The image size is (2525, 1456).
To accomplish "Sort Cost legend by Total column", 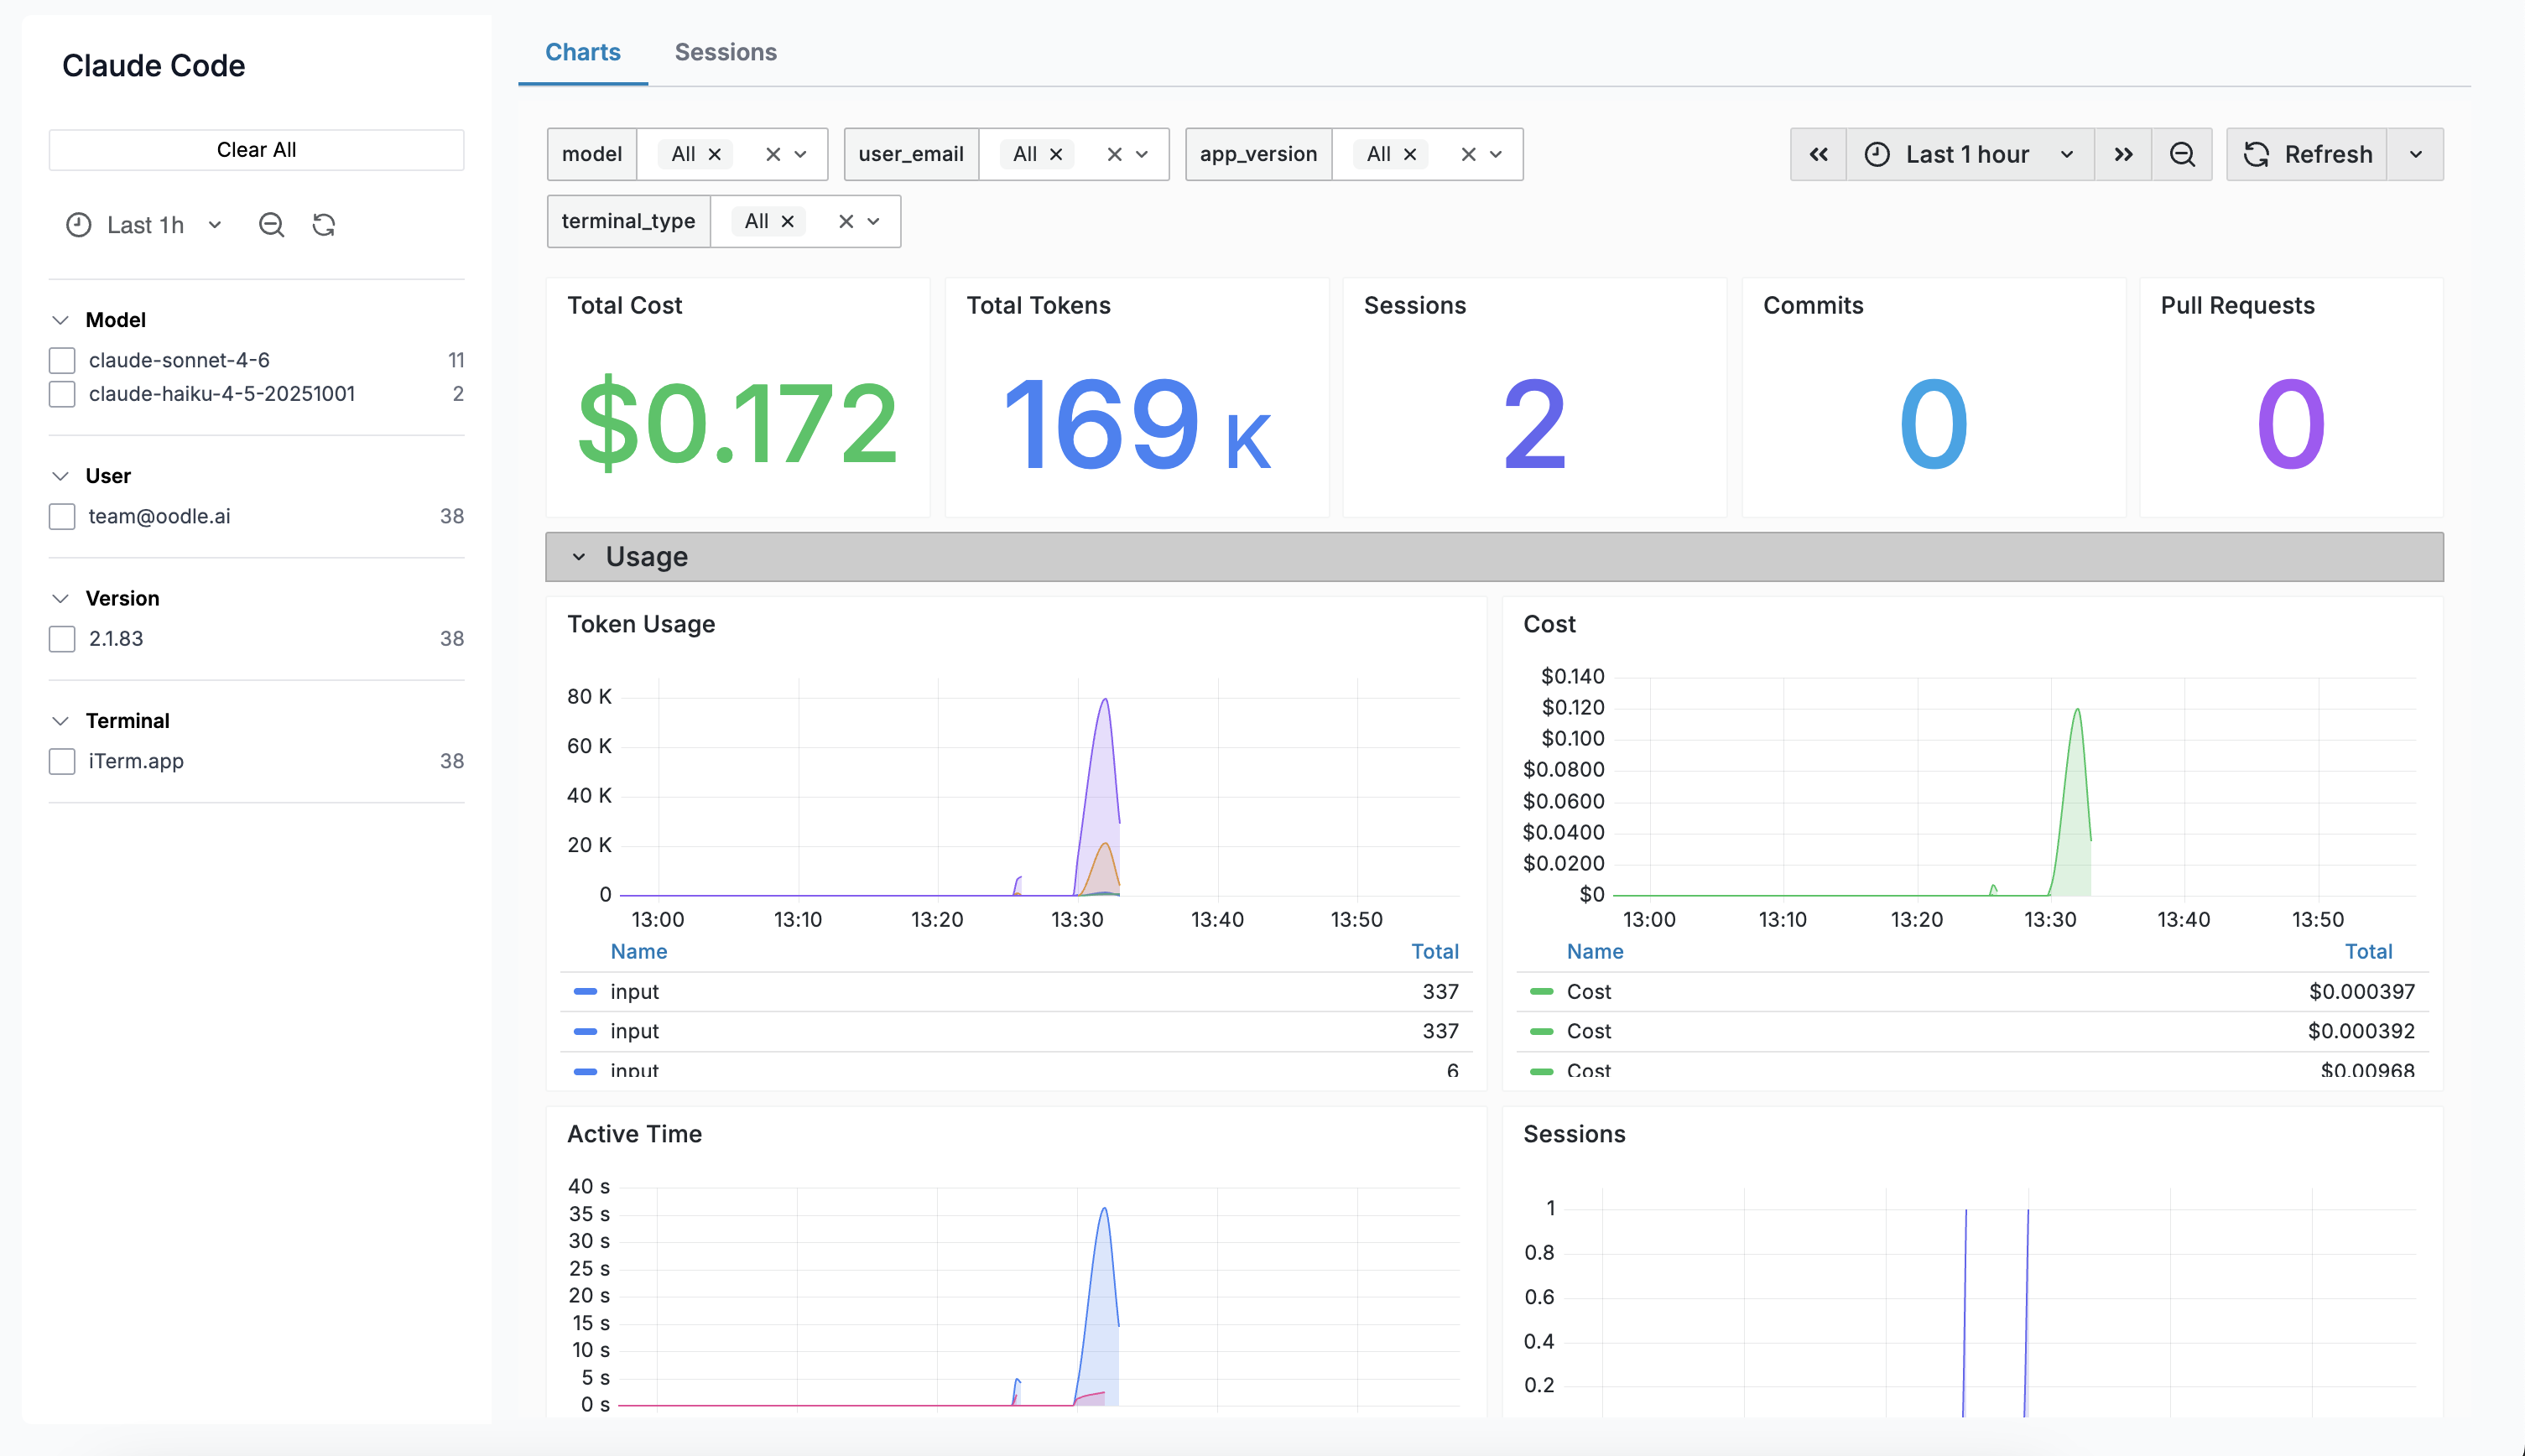I will 2367,951.
